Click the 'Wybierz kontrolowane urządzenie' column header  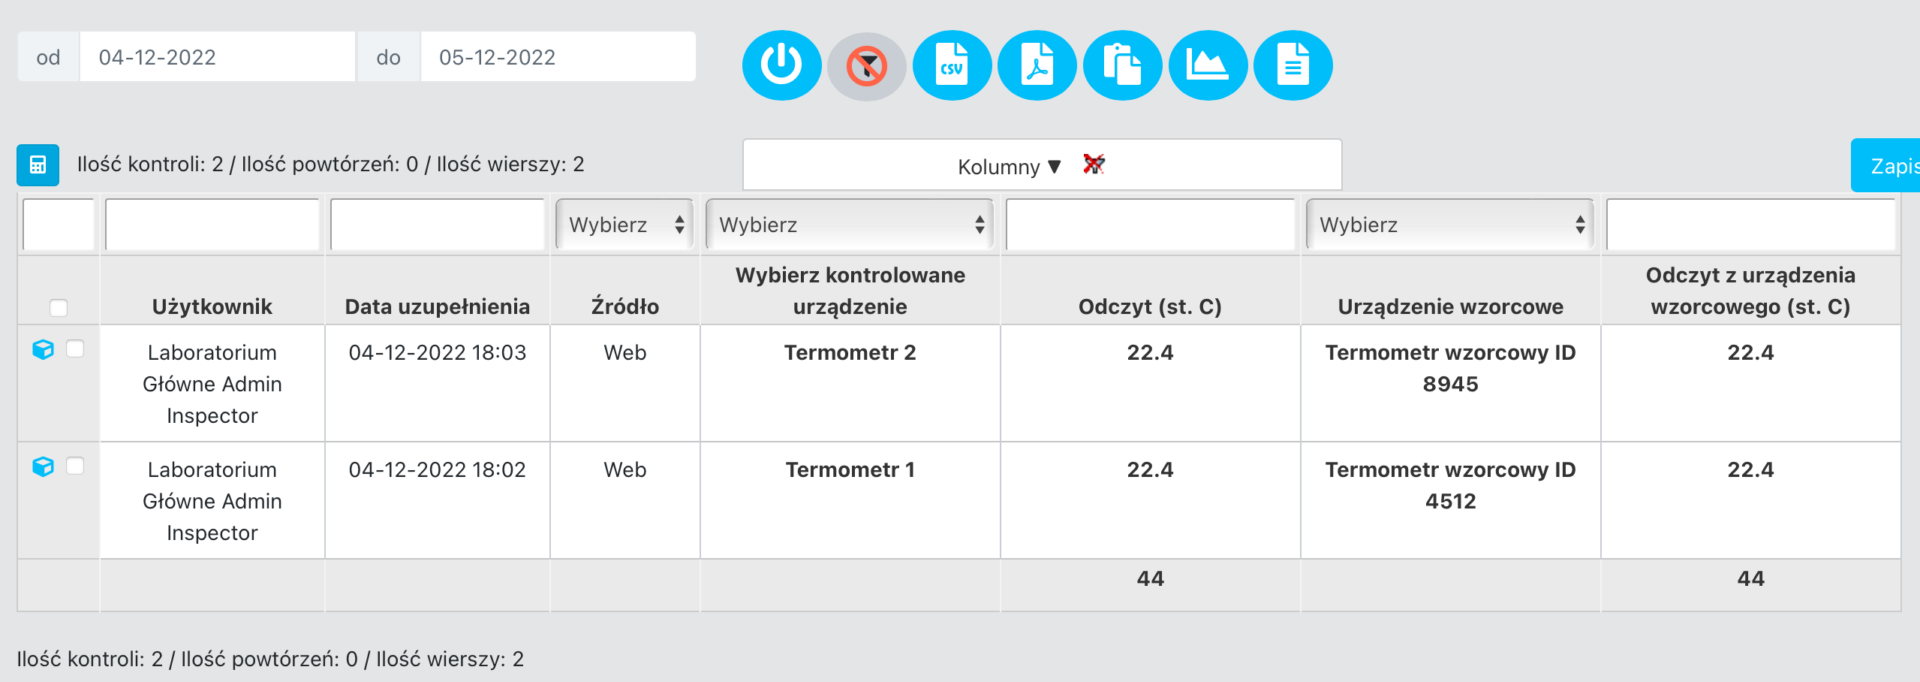click(x=851, y=291)
